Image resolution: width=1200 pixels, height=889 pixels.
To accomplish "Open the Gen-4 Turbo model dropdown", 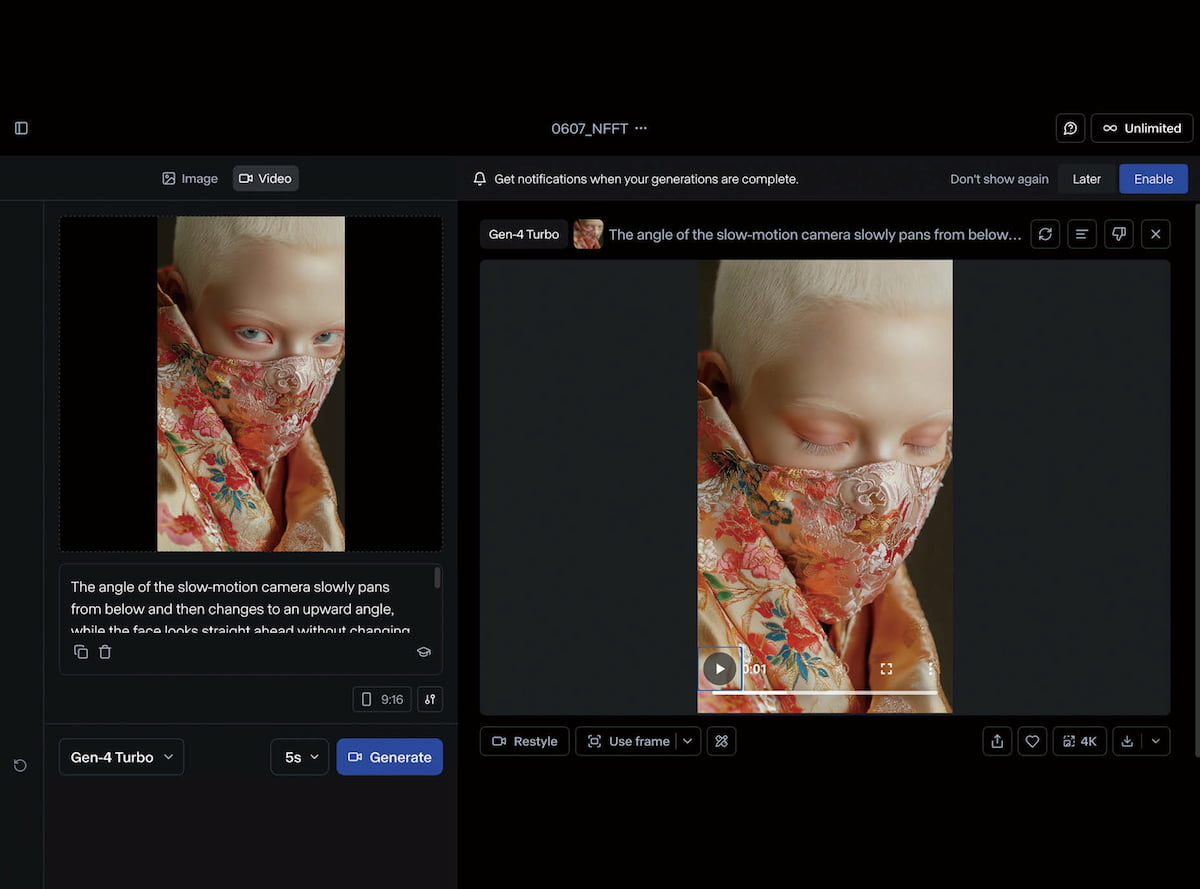I will (x=121, y=757).
